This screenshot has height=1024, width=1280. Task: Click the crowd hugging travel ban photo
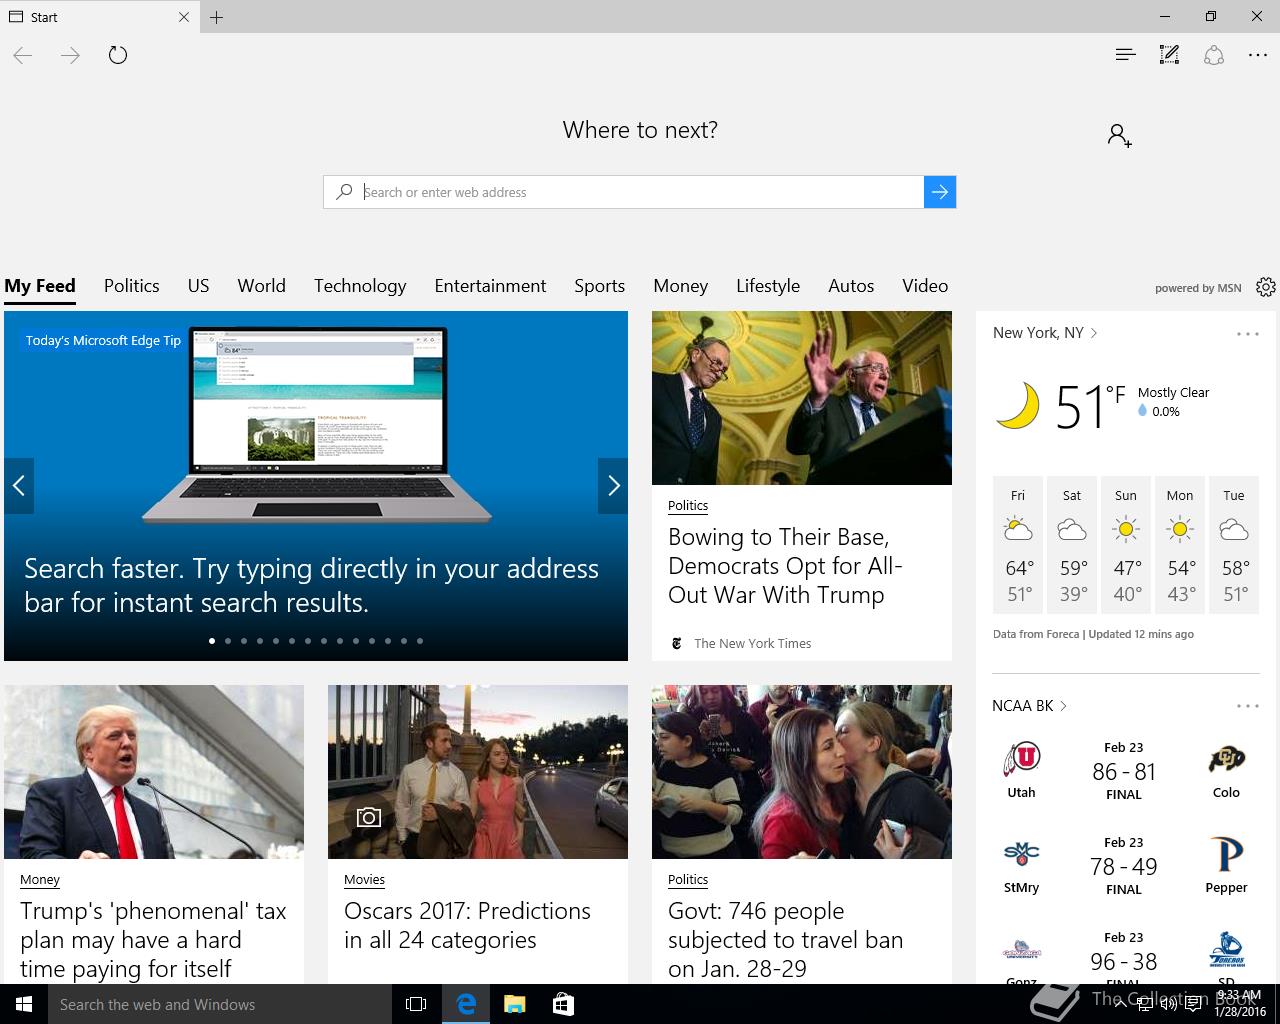click(802, 772)
